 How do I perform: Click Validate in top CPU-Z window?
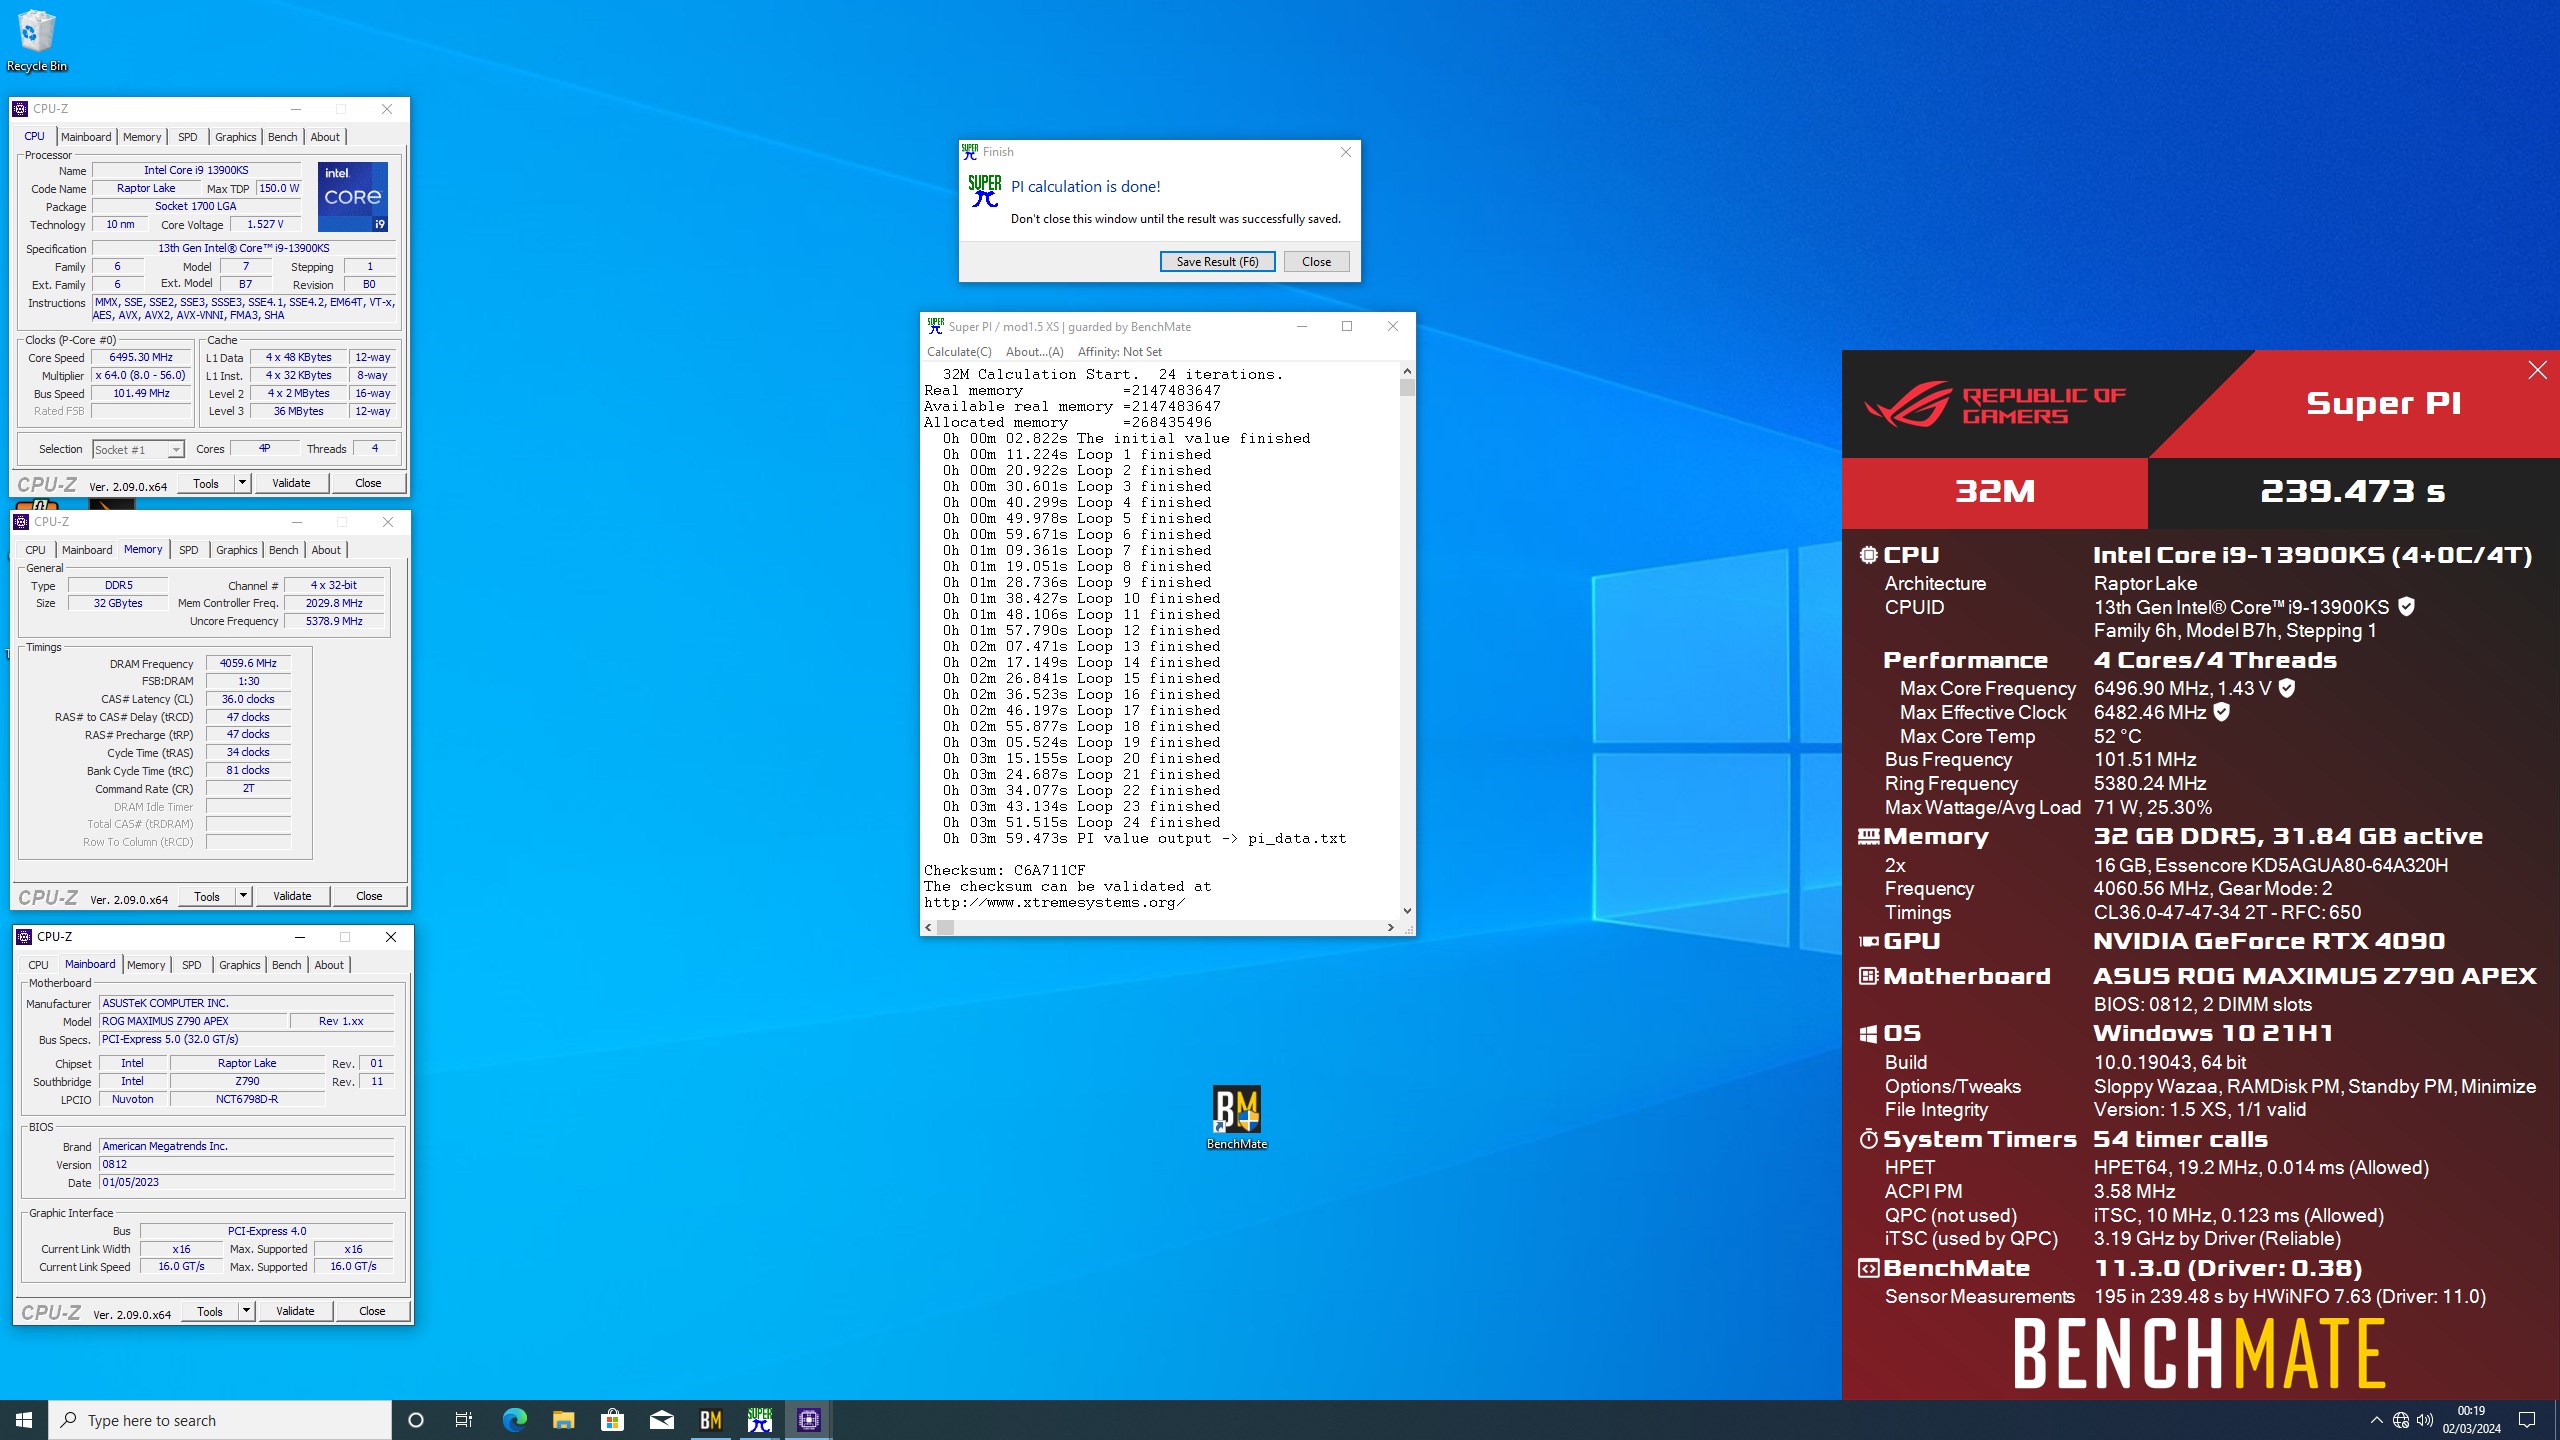click(x=291, y=483)
